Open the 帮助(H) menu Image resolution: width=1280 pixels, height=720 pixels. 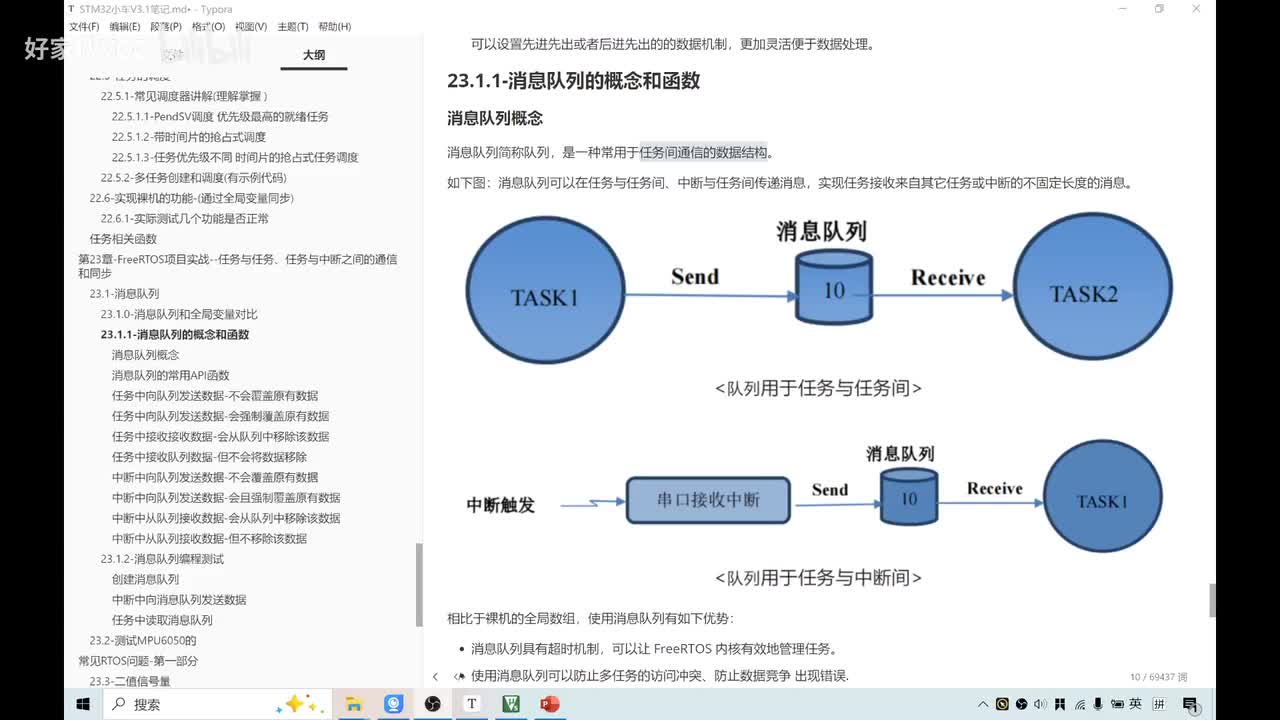[x=334, y=27]
